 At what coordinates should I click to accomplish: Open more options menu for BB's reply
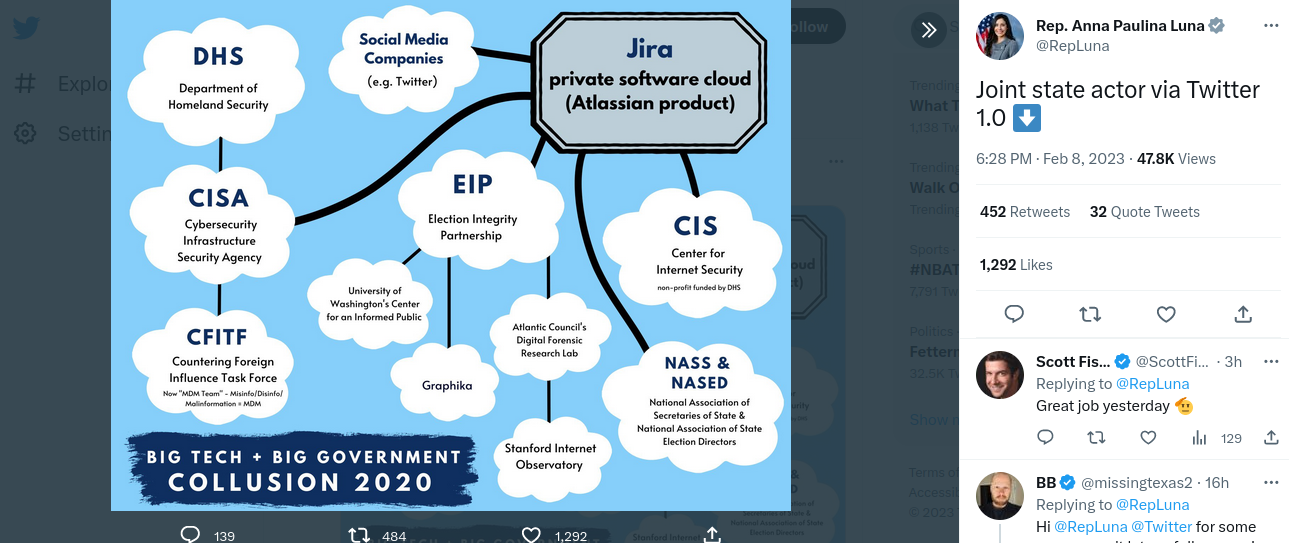coord(1271,482)
